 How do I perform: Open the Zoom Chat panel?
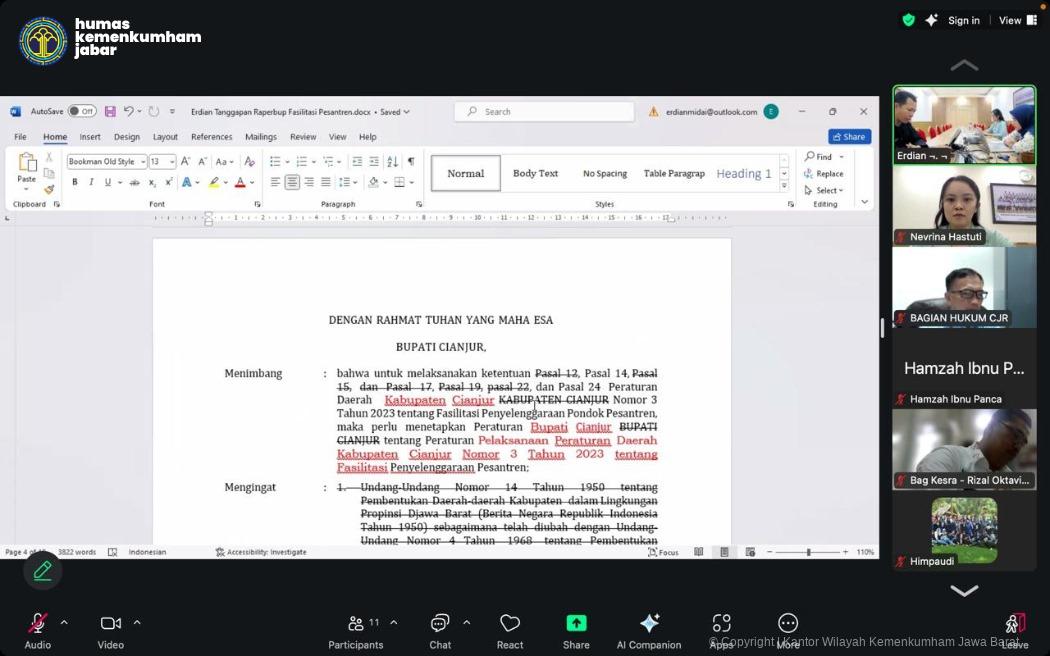point(440,624)
